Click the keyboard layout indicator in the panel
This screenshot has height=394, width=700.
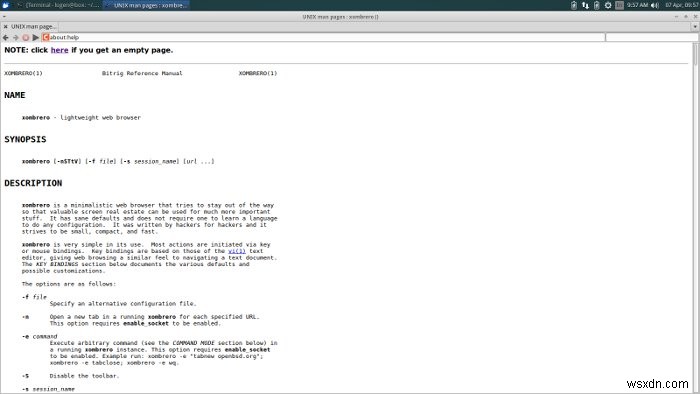coord(619,5)
